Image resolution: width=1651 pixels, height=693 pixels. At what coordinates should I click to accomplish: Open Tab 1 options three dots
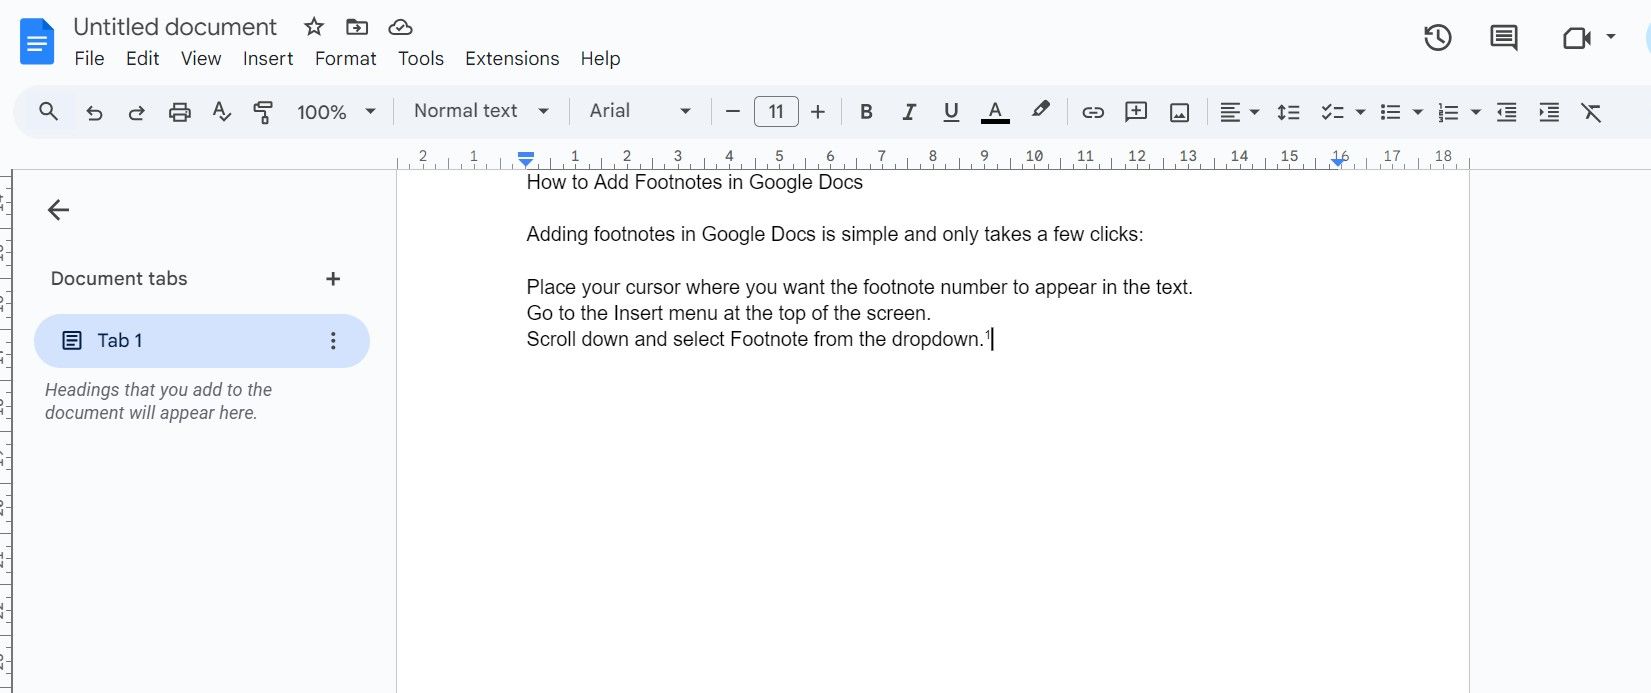333,341
